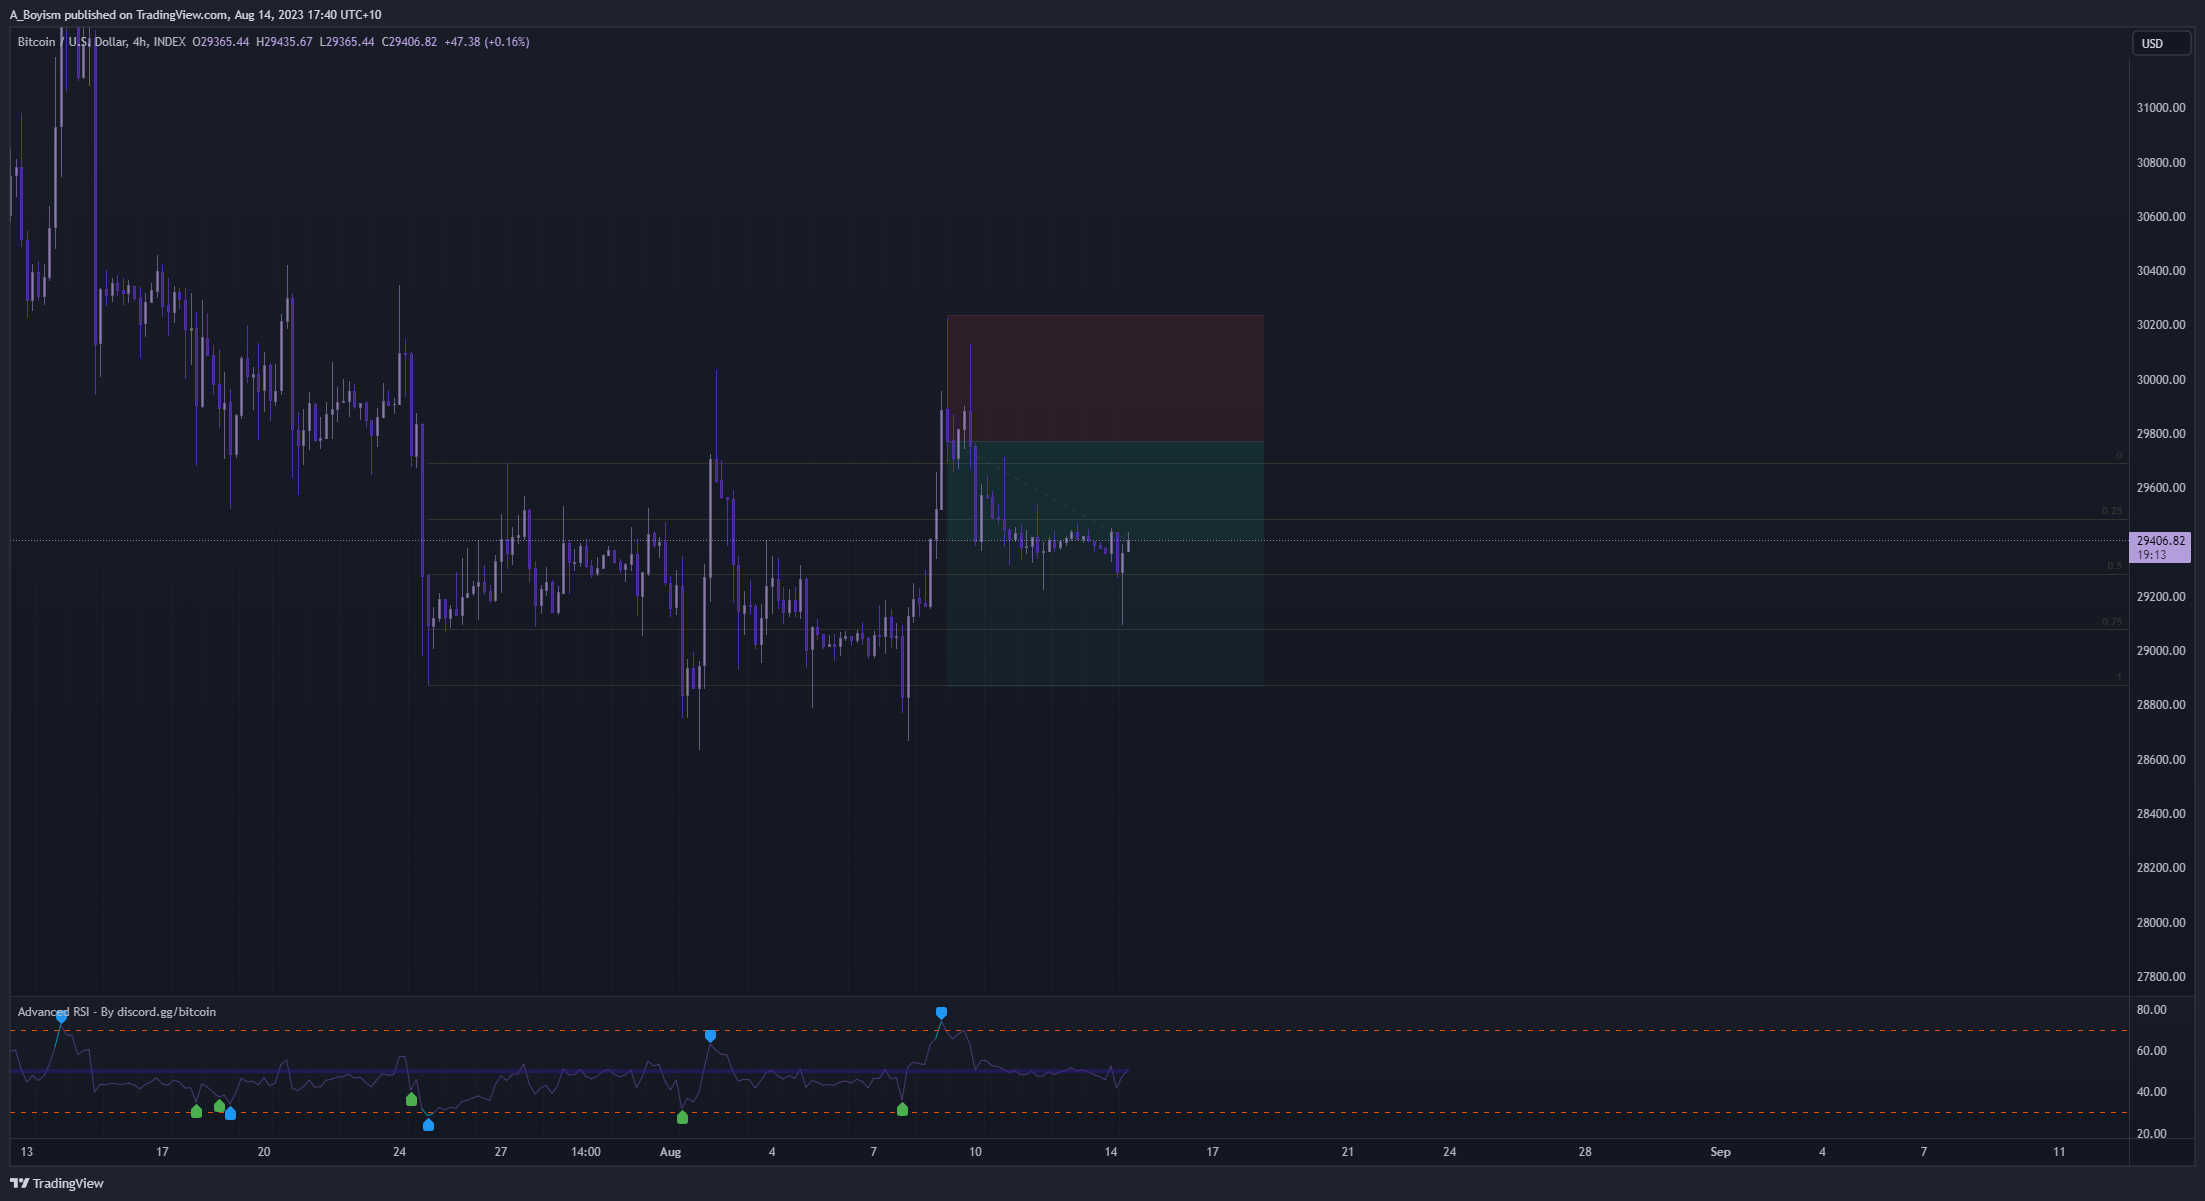
Task: Click the TradingView logo
Action: pos(57,1183)
